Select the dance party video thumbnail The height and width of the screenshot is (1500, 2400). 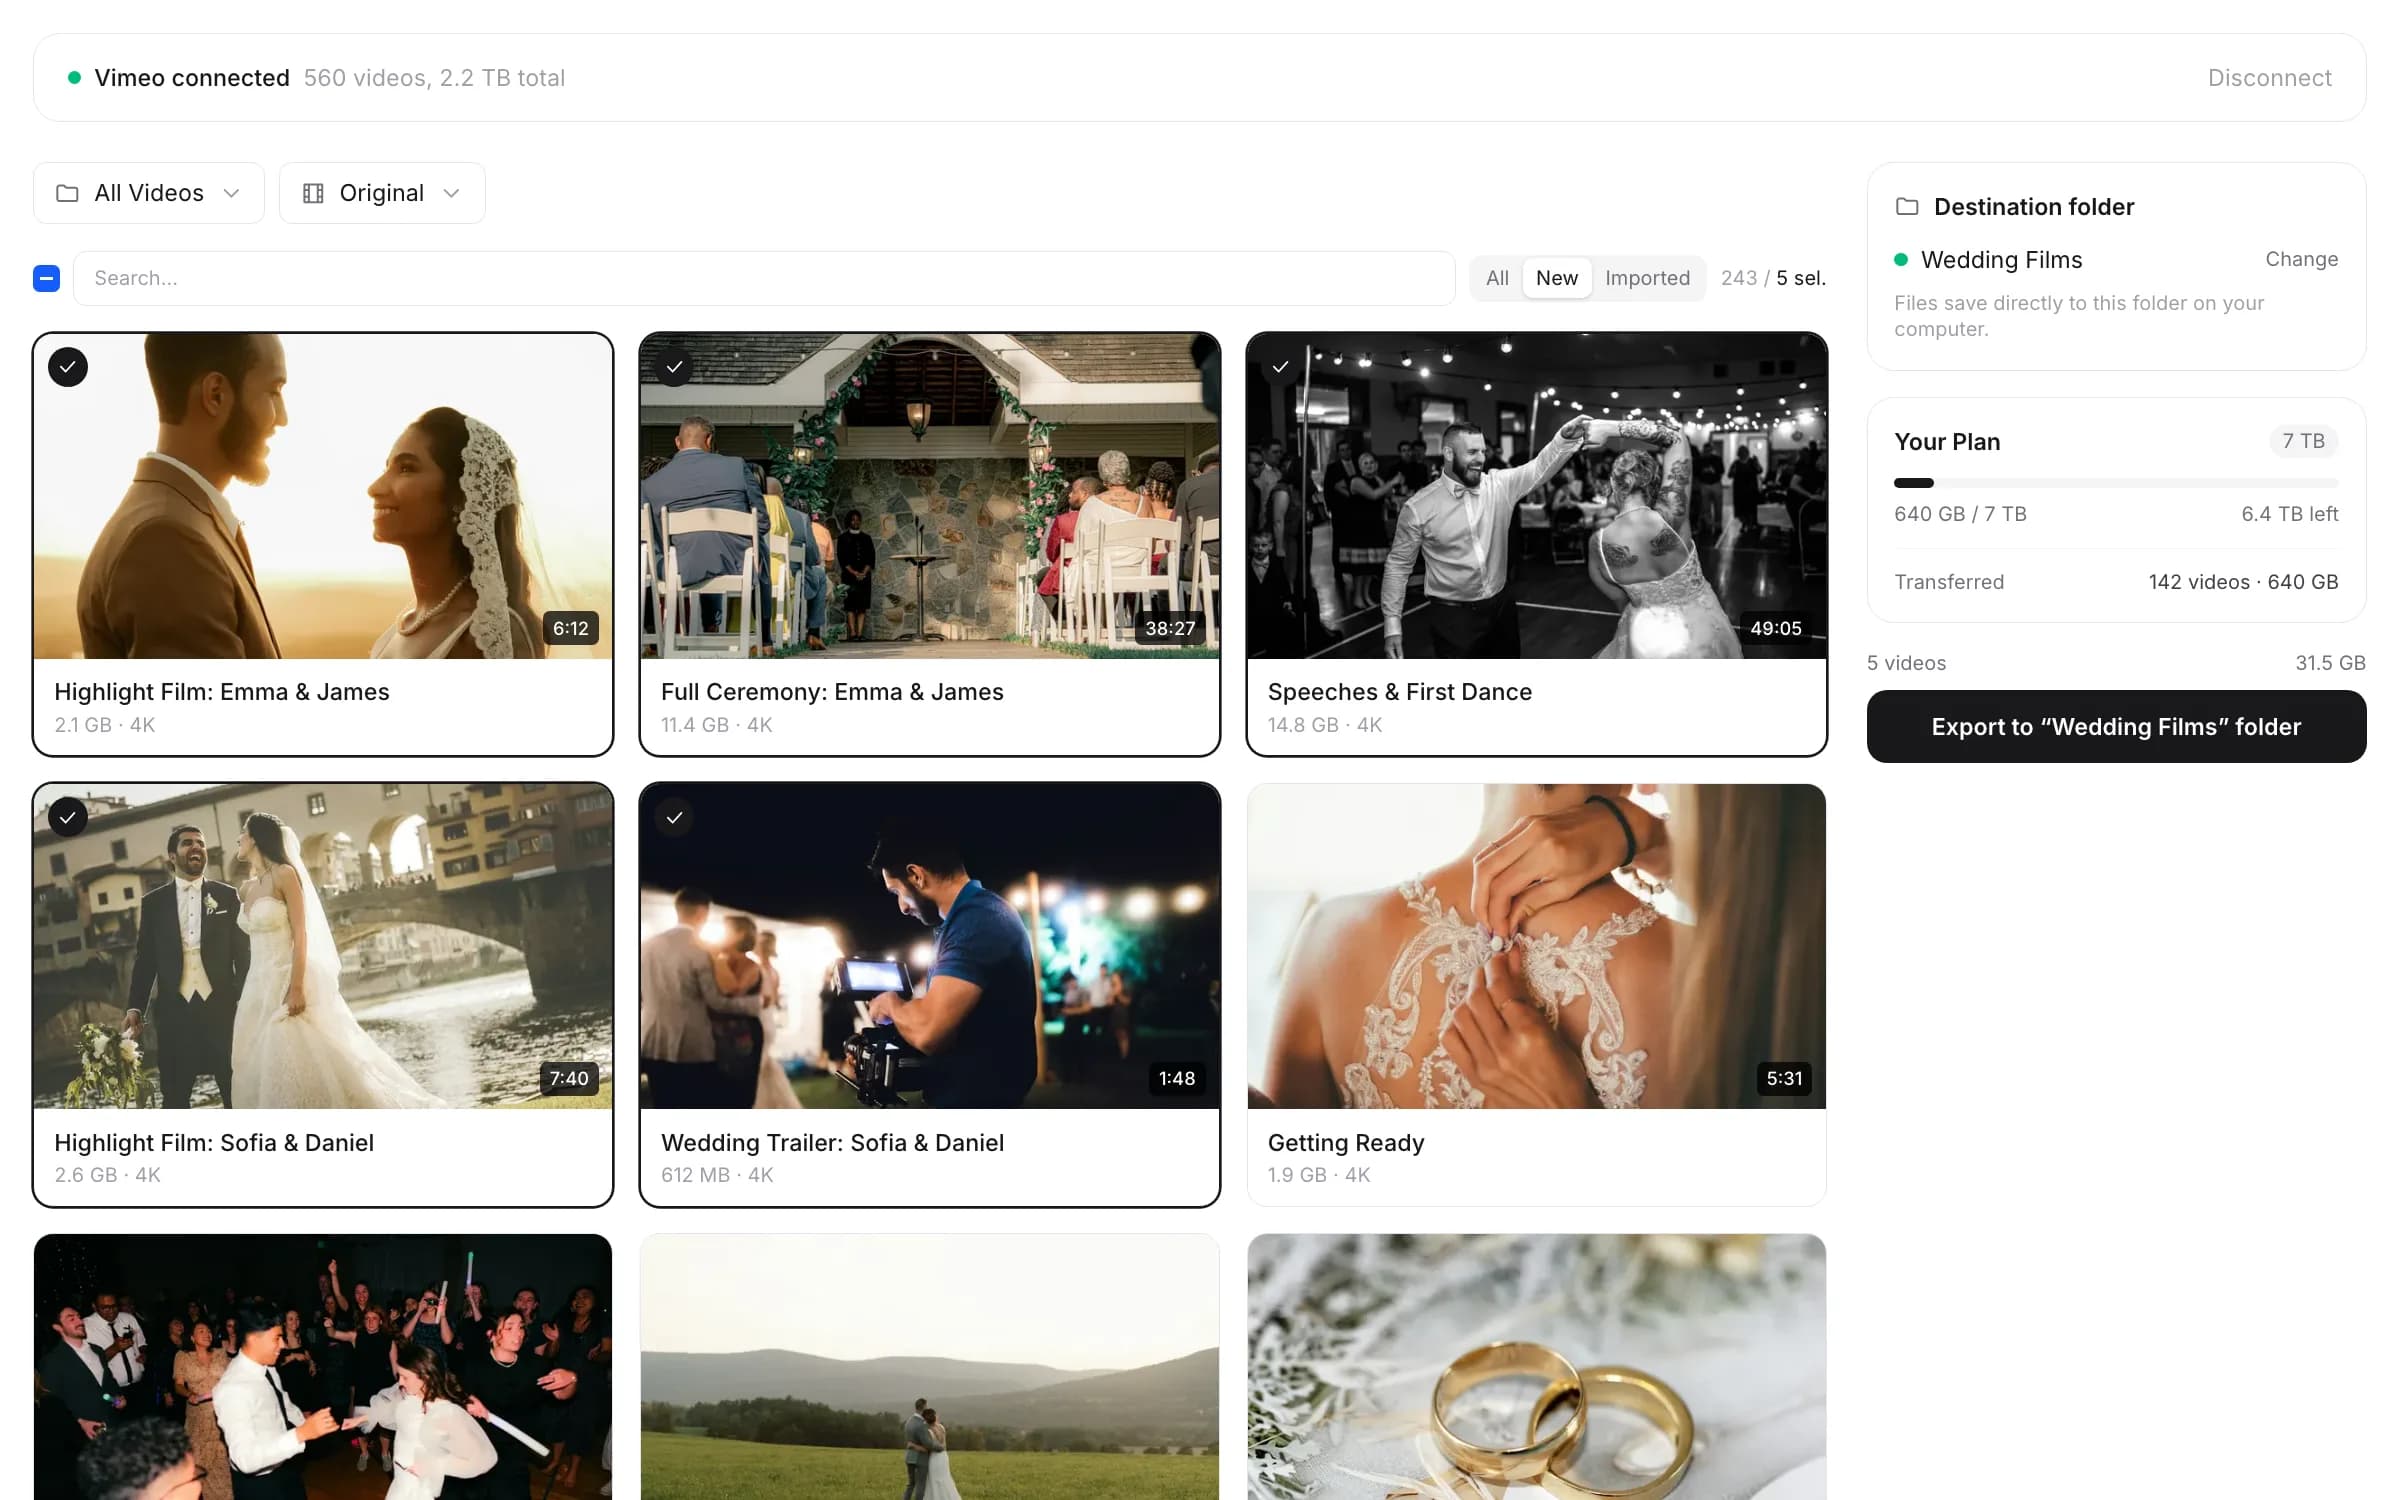coord(323,1367)
